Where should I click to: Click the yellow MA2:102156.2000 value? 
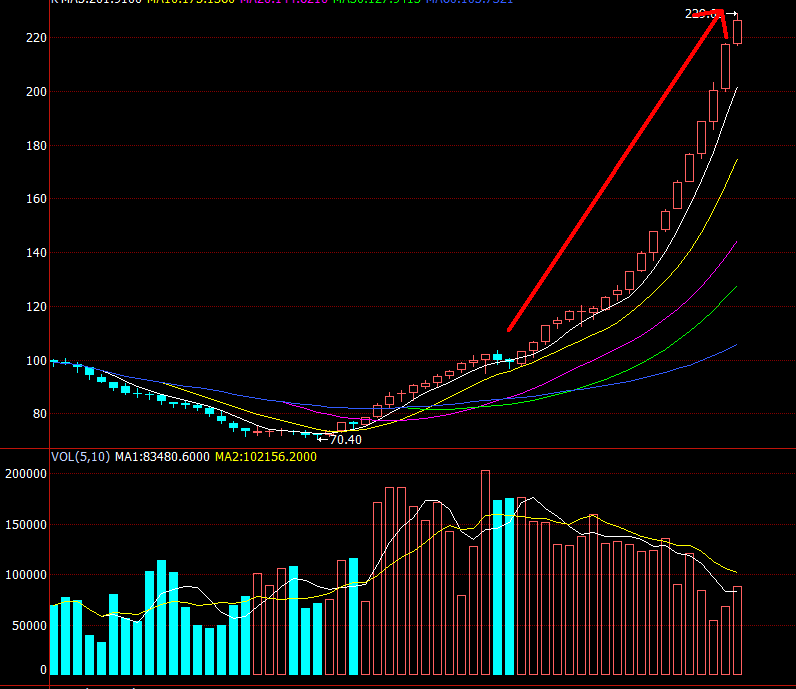point(266,457)
